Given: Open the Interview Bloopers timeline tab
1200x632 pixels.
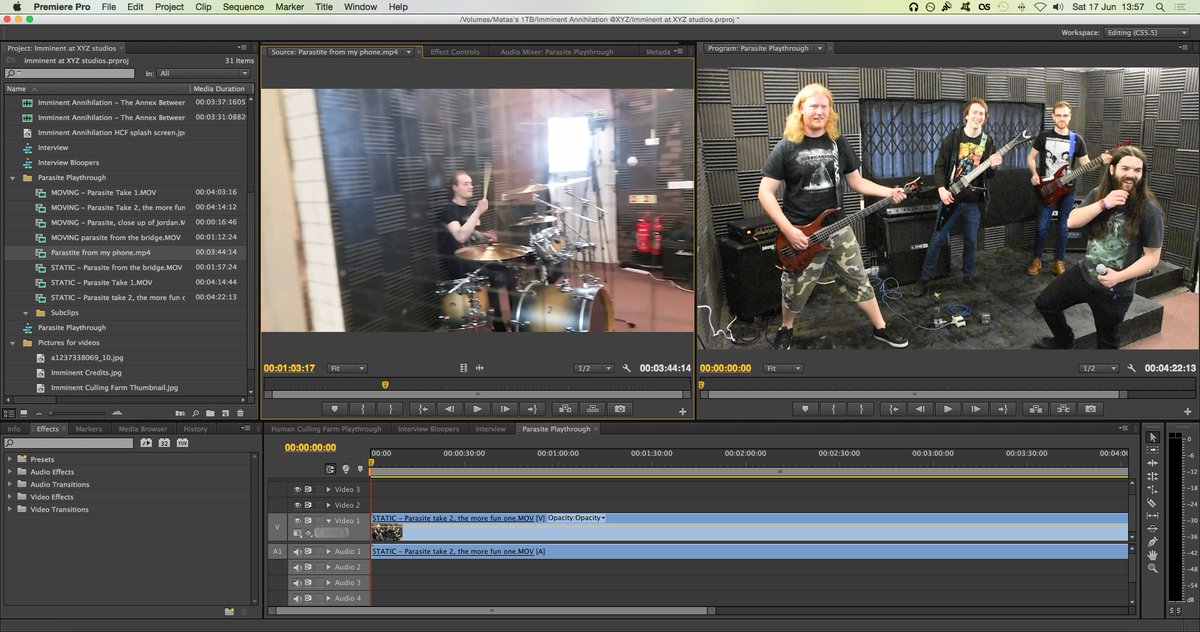Looking at the screenshot, I should (428, 429).
